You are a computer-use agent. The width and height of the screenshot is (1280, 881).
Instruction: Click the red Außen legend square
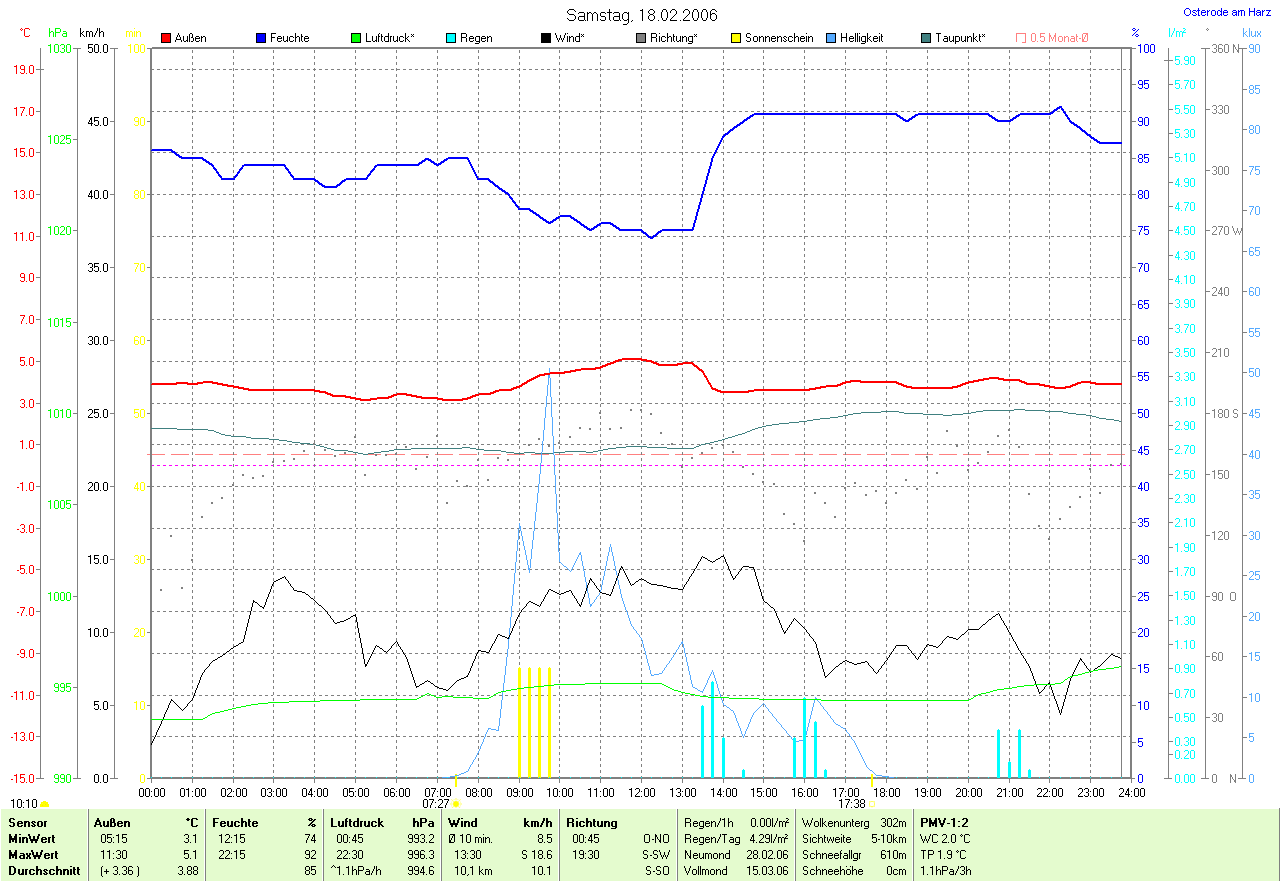pyautogui.click(x=166, y=38)
